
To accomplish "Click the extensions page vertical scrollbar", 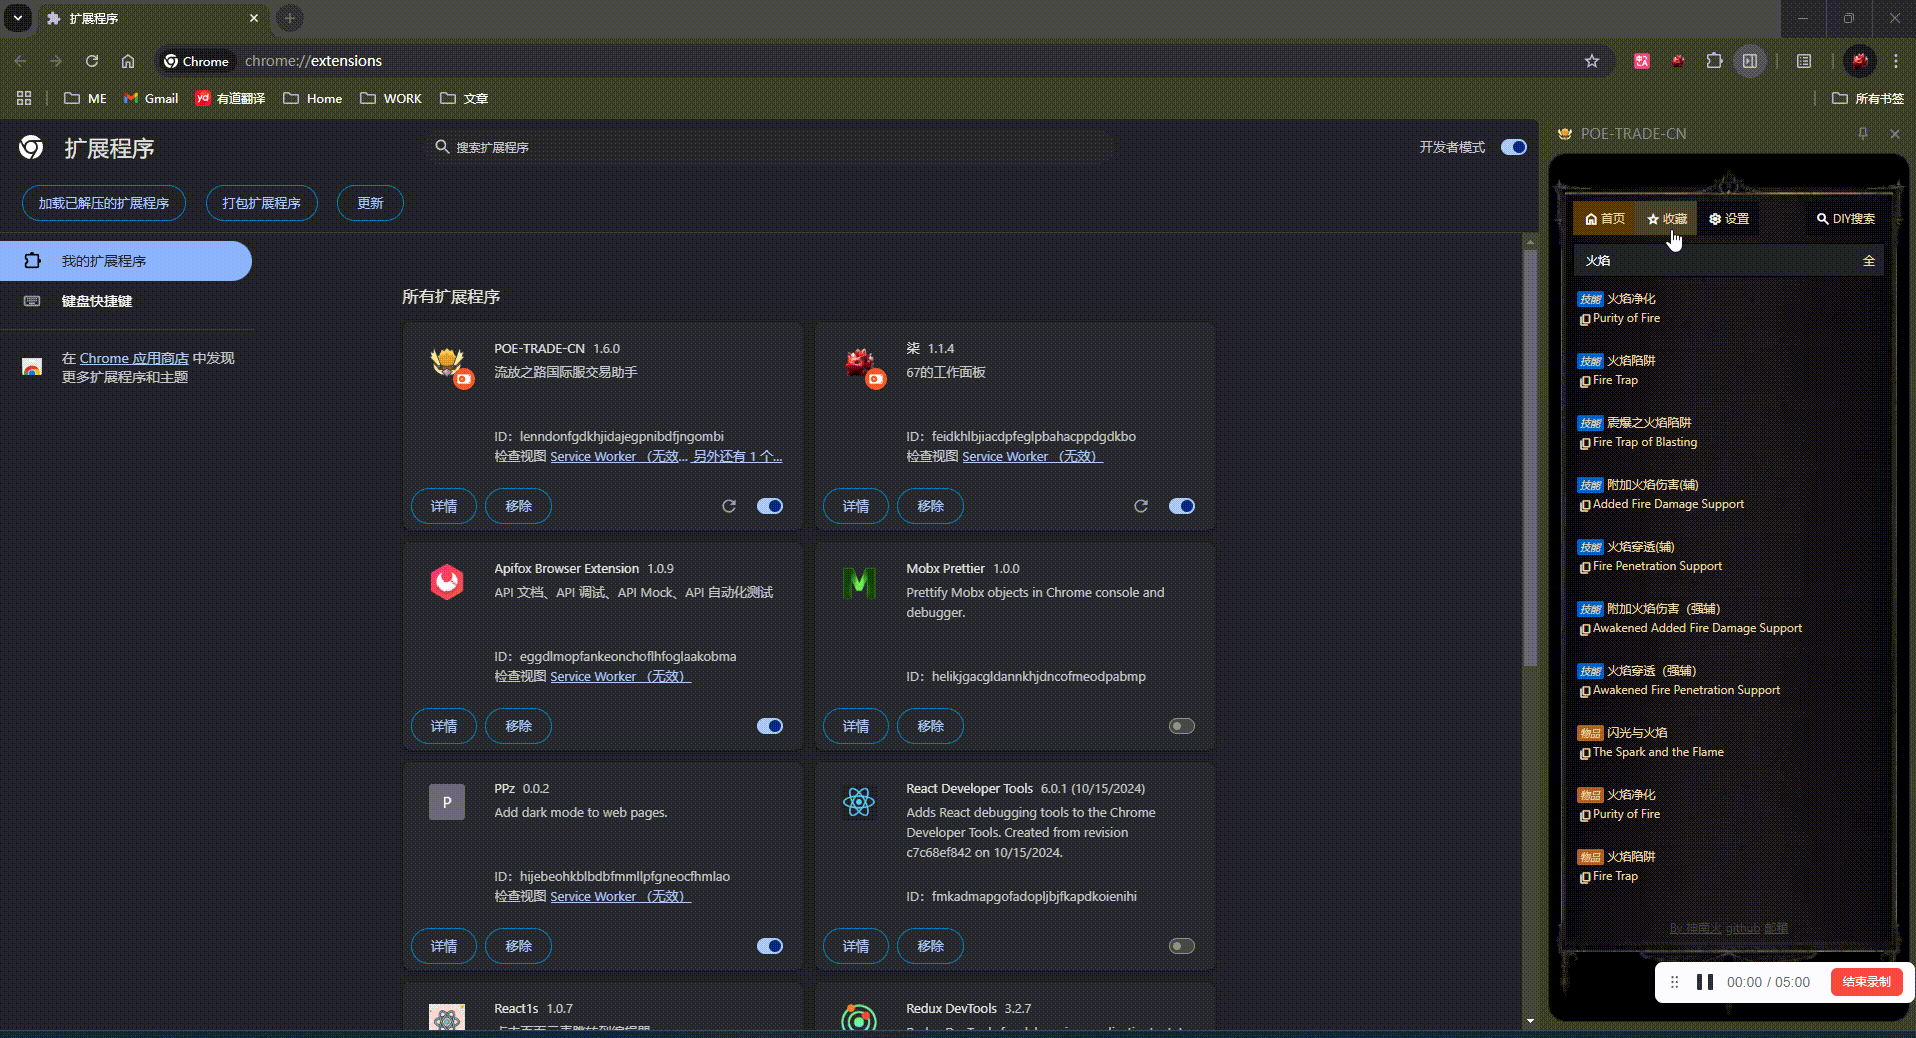I will 1530,458.
